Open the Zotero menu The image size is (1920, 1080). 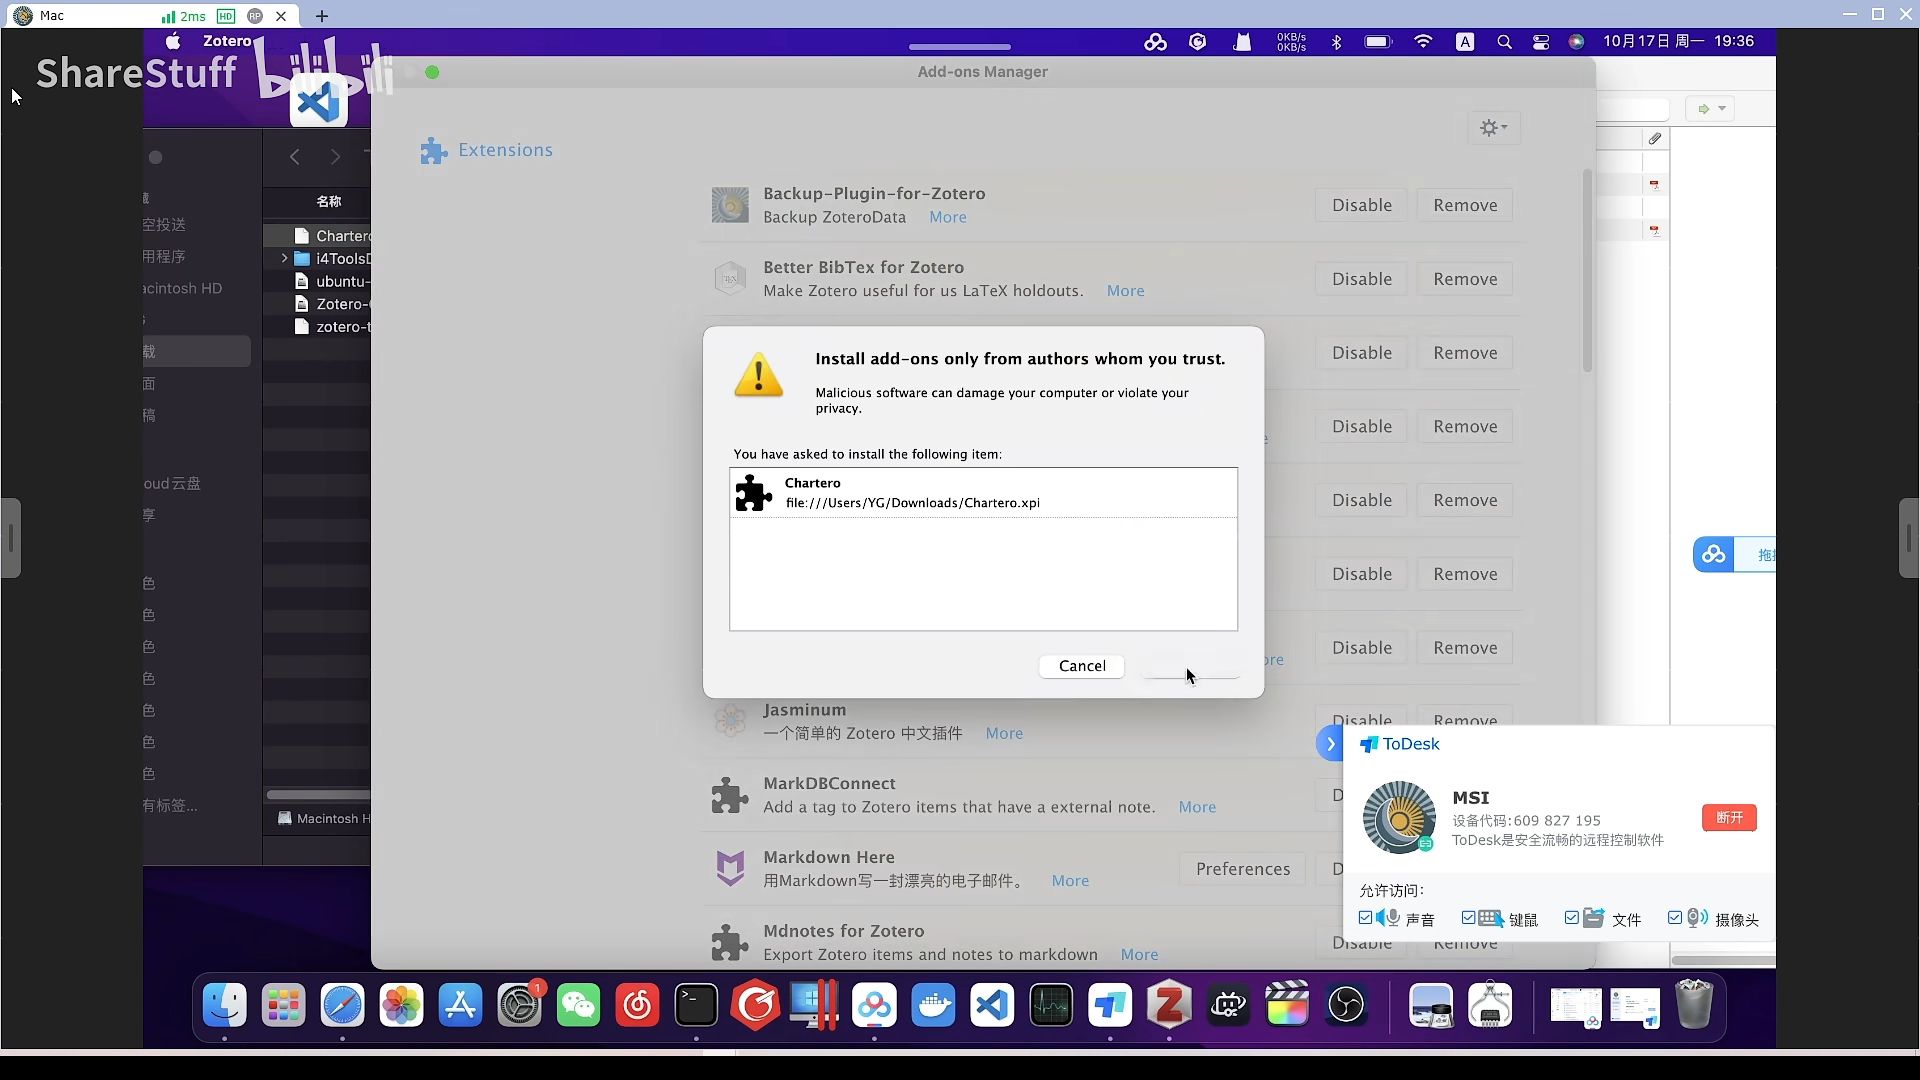pos(227,41)
